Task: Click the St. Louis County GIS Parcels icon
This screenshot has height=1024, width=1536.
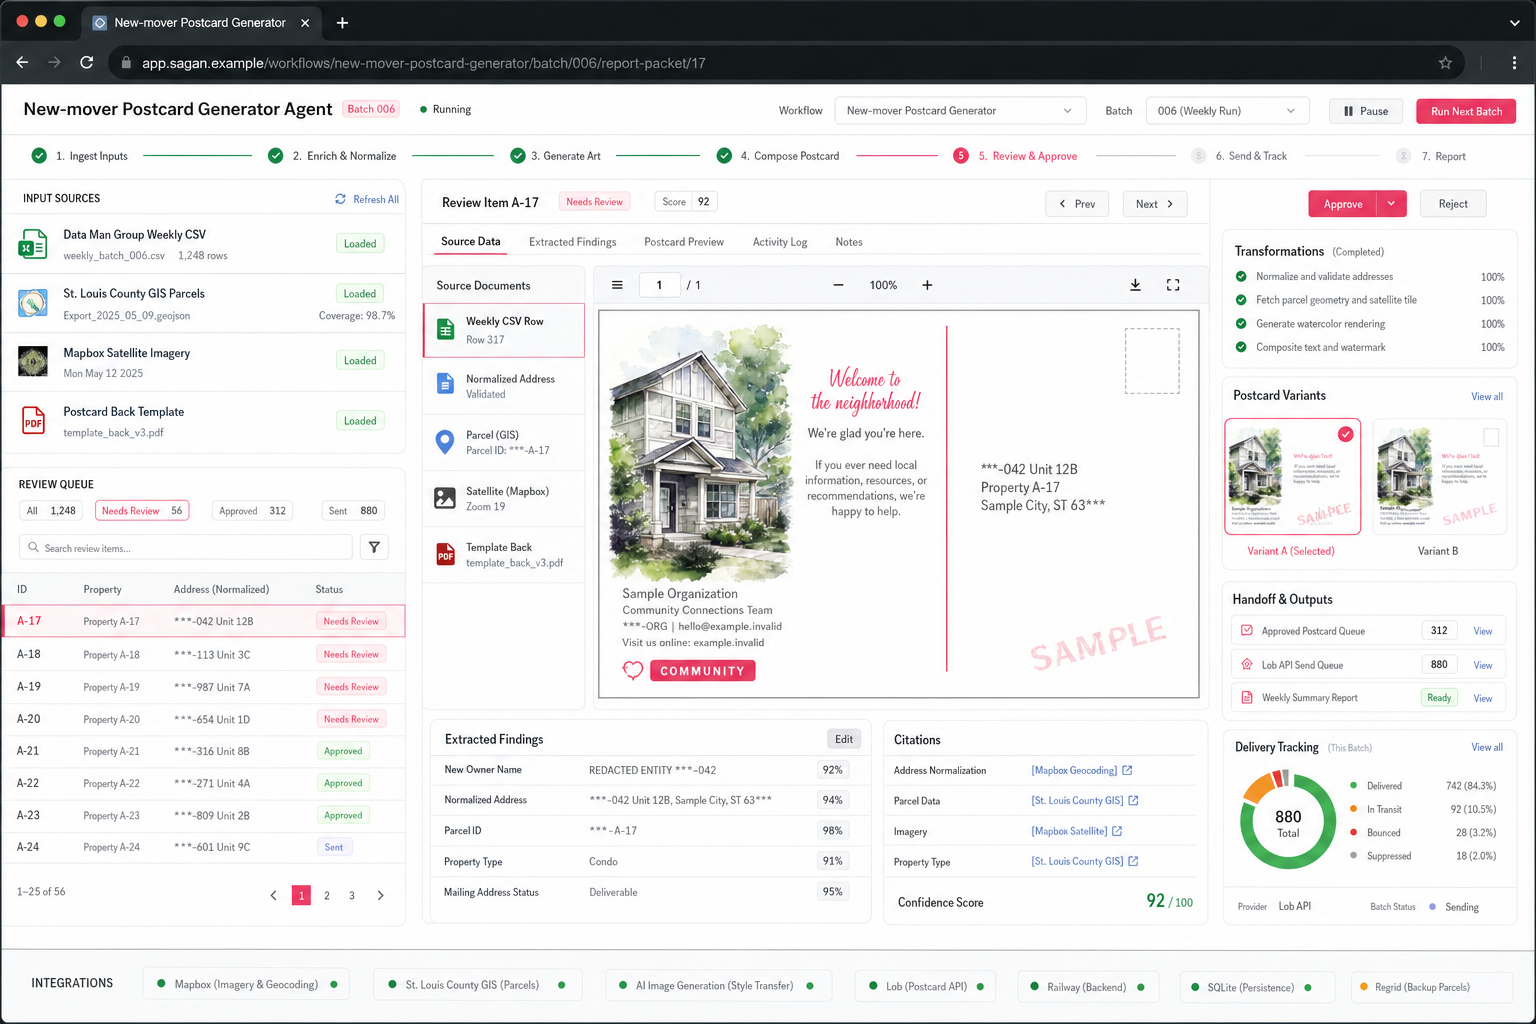Action: (33, 303)
